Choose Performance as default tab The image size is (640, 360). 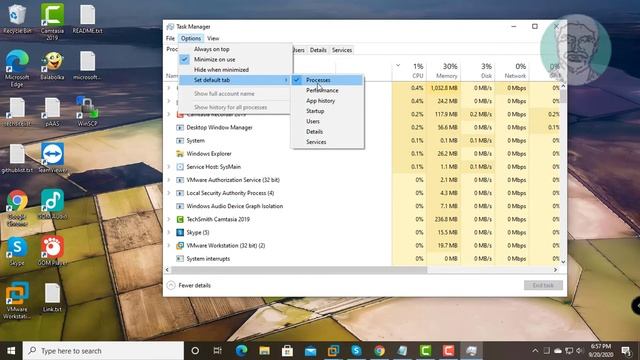327,90
